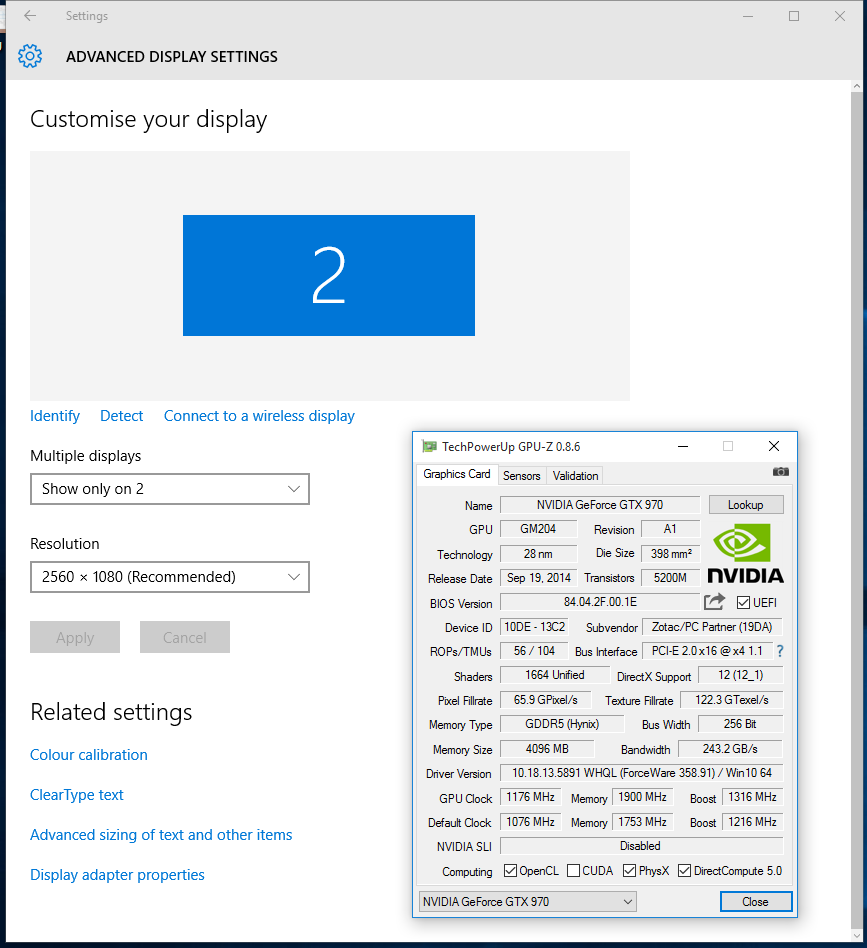The height and width of the screenshot is (948, 867).
Task: Click the Detect link
Action: tap(122, 416)
